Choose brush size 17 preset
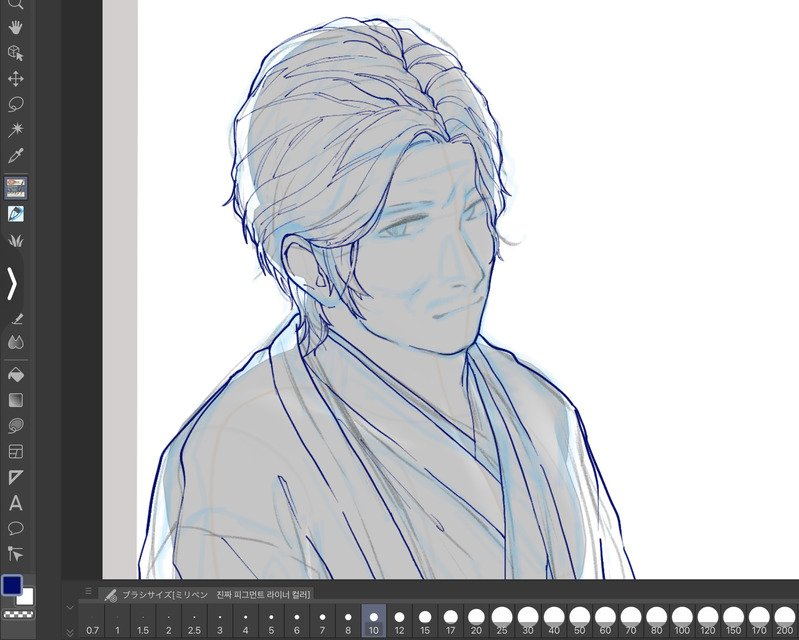Viewport: 799px width, 640px height. point(450,621)
